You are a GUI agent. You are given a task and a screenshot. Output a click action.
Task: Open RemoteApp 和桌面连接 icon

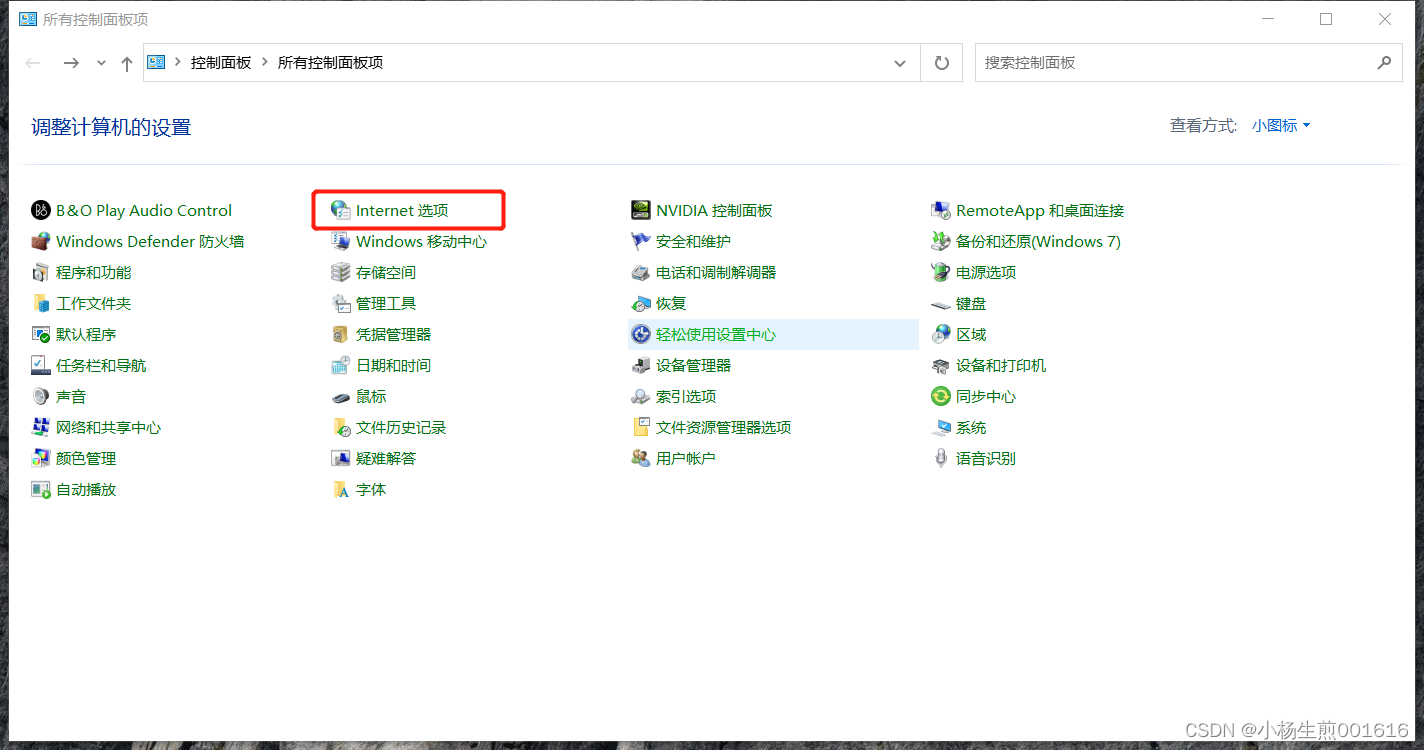(x=941, y=210)
